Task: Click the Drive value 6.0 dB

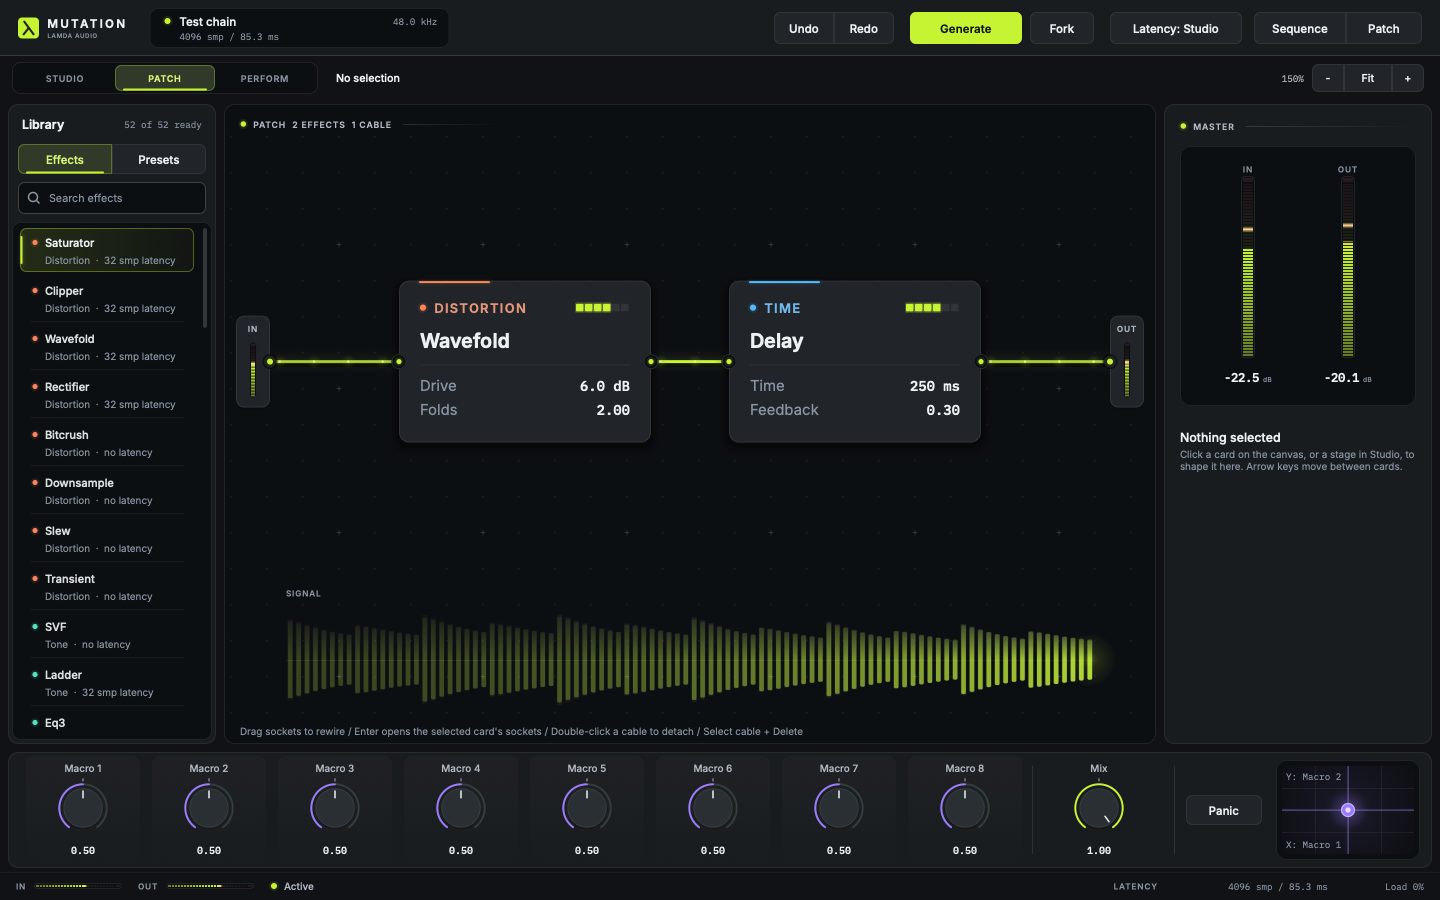Action: pos(605,386)
